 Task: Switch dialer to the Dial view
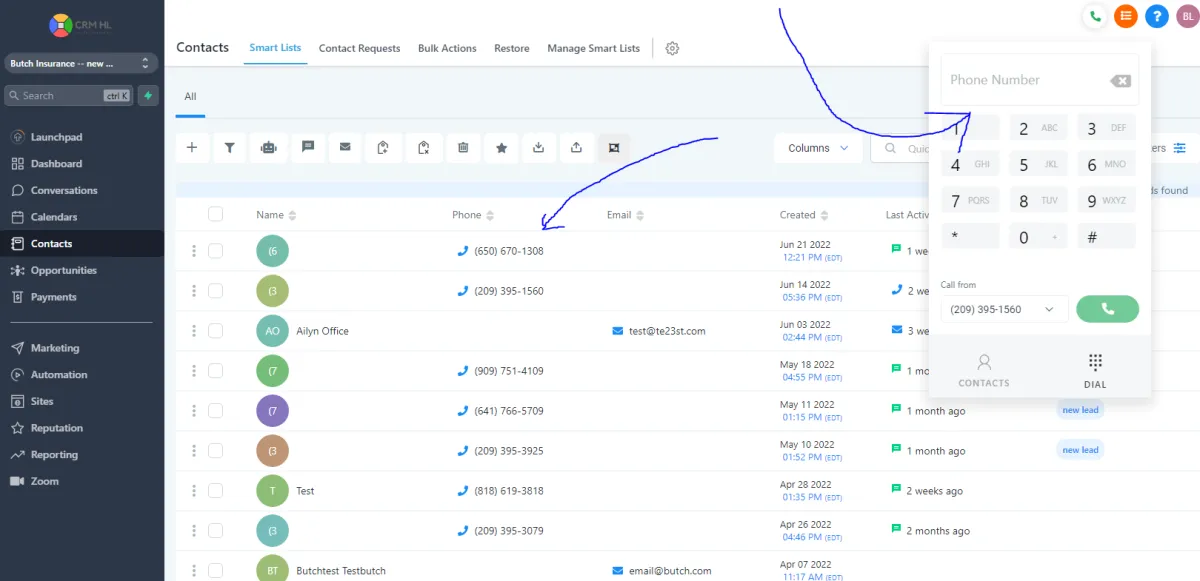click(x=1095, y=370)
